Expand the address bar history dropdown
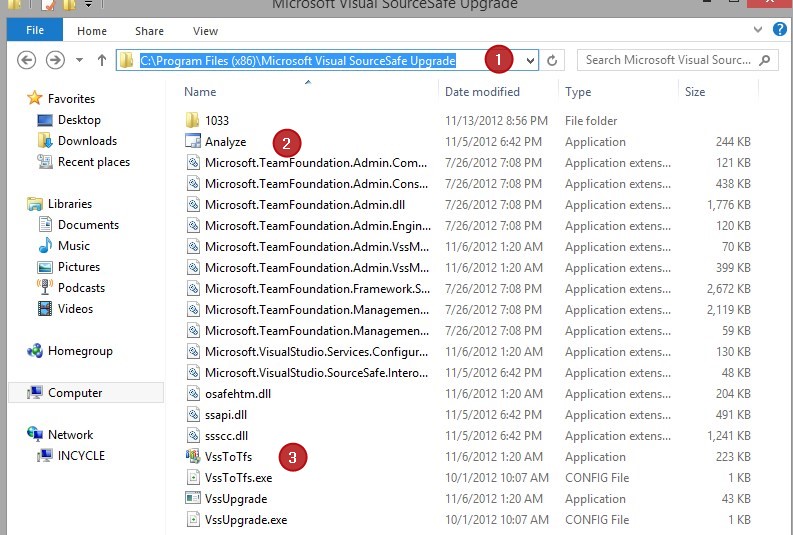The image size is (793, 535). [x=530, y=61]
